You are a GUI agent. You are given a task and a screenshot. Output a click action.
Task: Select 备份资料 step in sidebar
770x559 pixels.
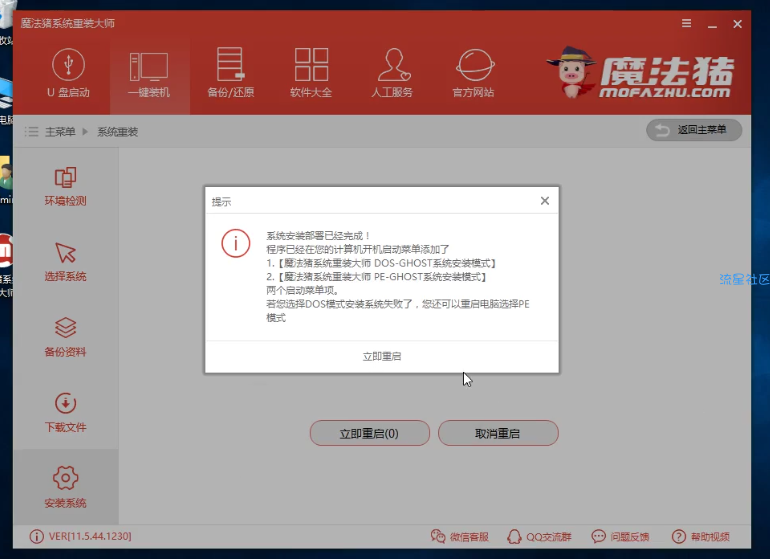(x=65, y=337)
